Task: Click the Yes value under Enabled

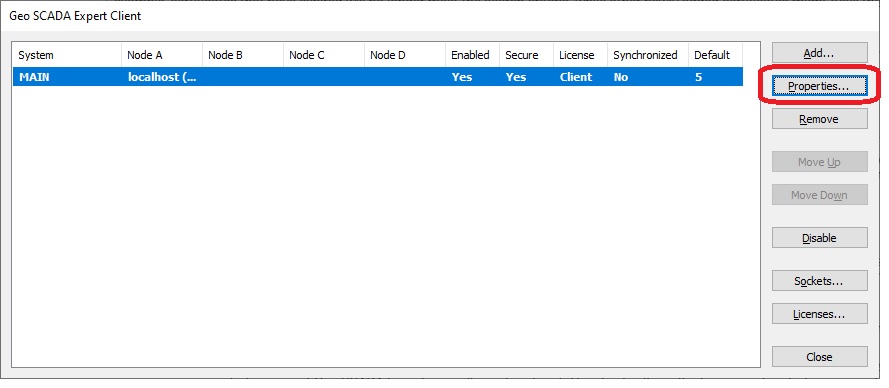Action: click(462, 77)
